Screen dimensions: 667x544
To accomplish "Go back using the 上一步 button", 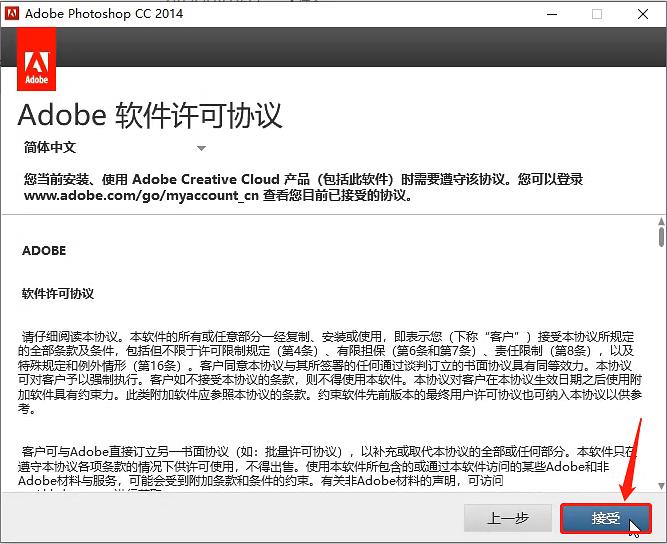I will 508,518.
